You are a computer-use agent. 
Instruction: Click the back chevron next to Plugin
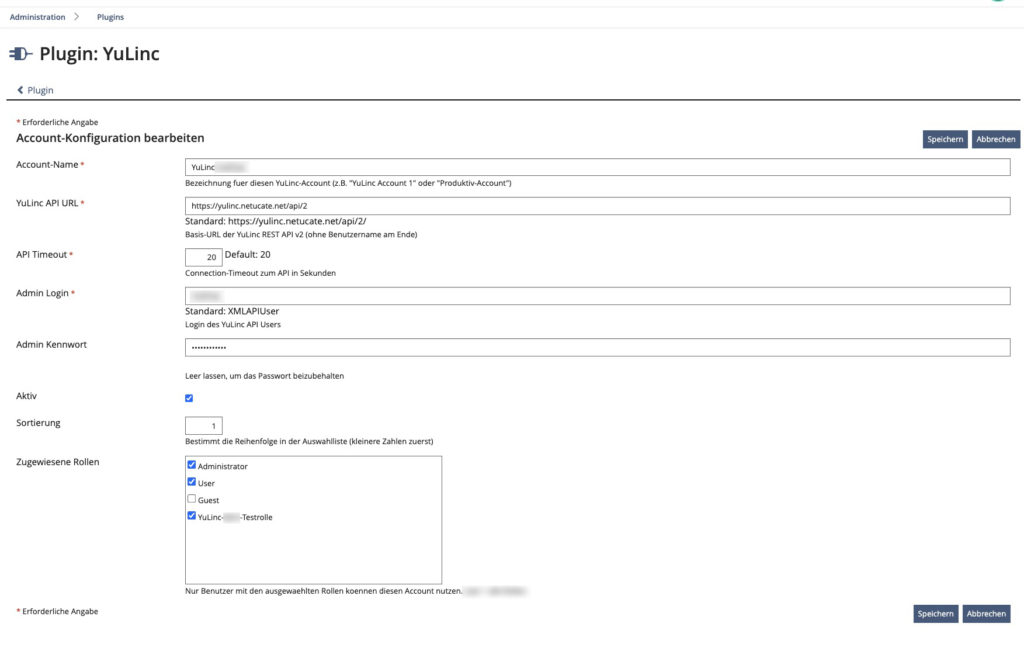[x=21, y=90]
